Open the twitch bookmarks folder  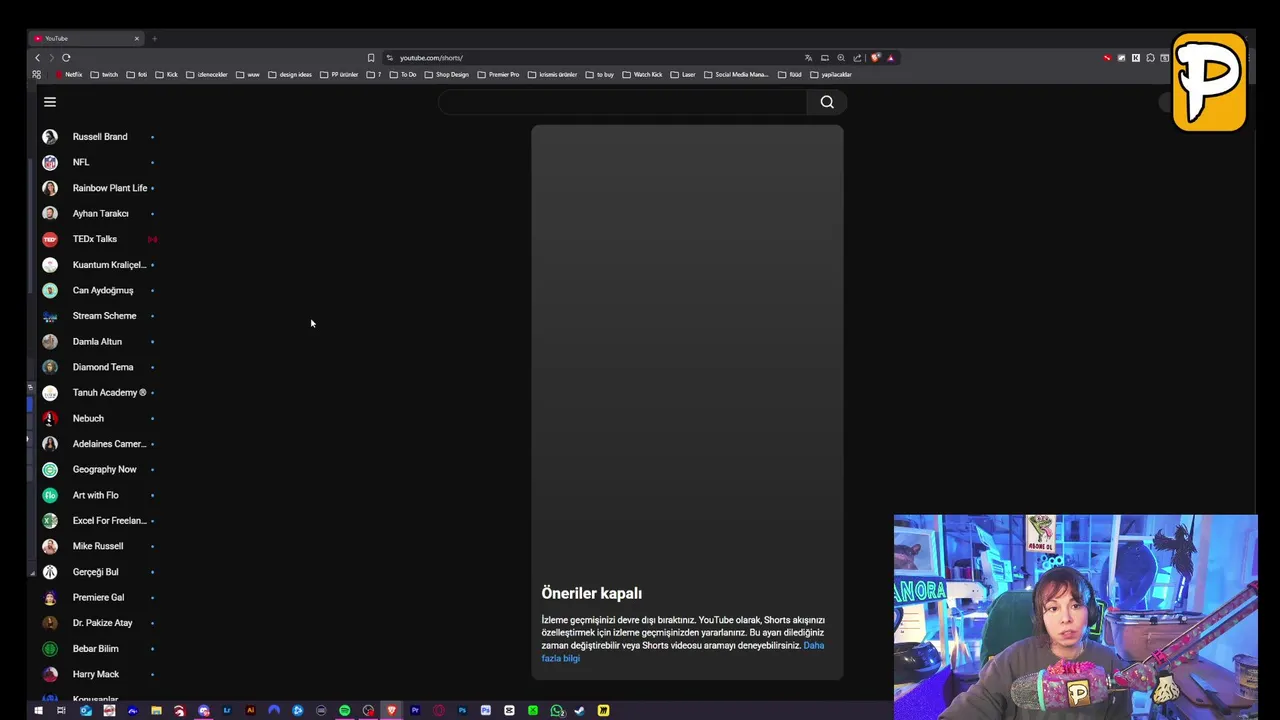[x=104, y=75]
